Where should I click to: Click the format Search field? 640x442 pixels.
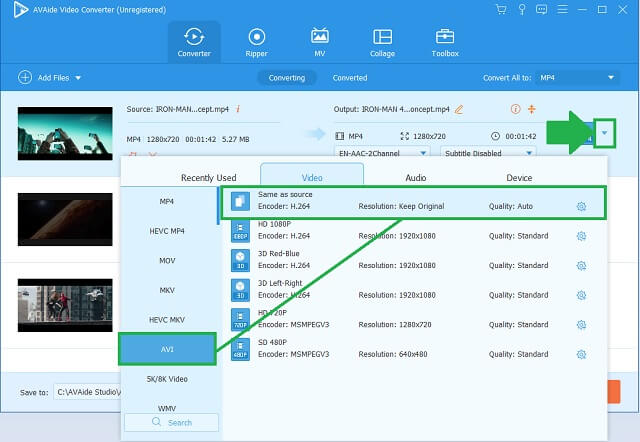click(x=171, y=422)
